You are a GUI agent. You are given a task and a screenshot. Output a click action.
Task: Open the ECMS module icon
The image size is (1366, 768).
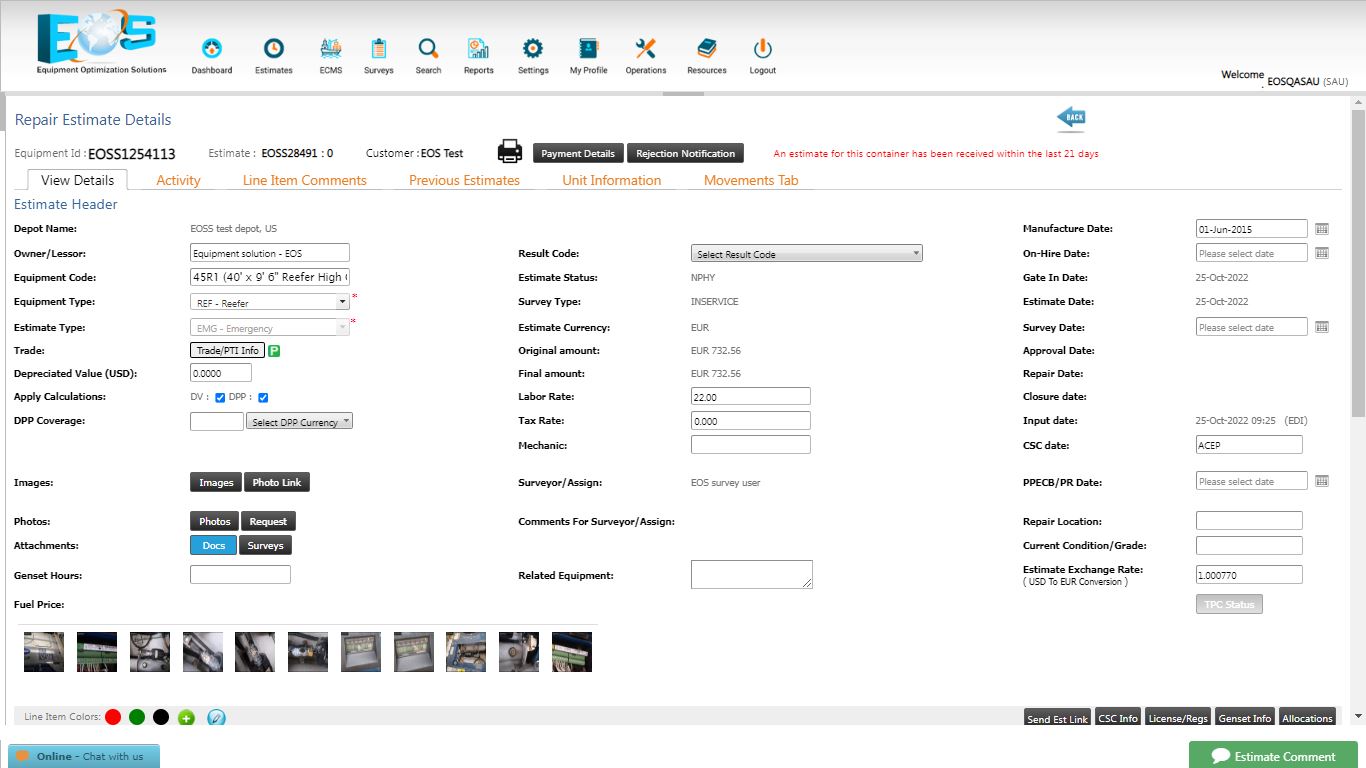click(330, 47)
